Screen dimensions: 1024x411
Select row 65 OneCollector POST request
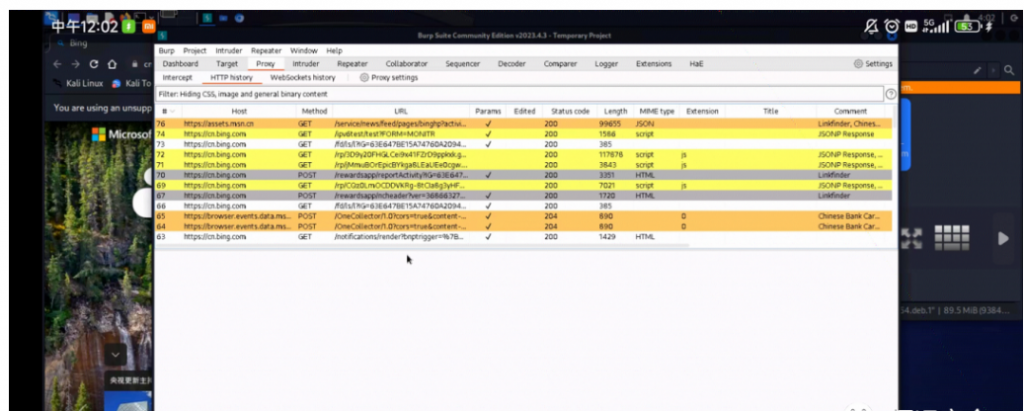[523, 216]
